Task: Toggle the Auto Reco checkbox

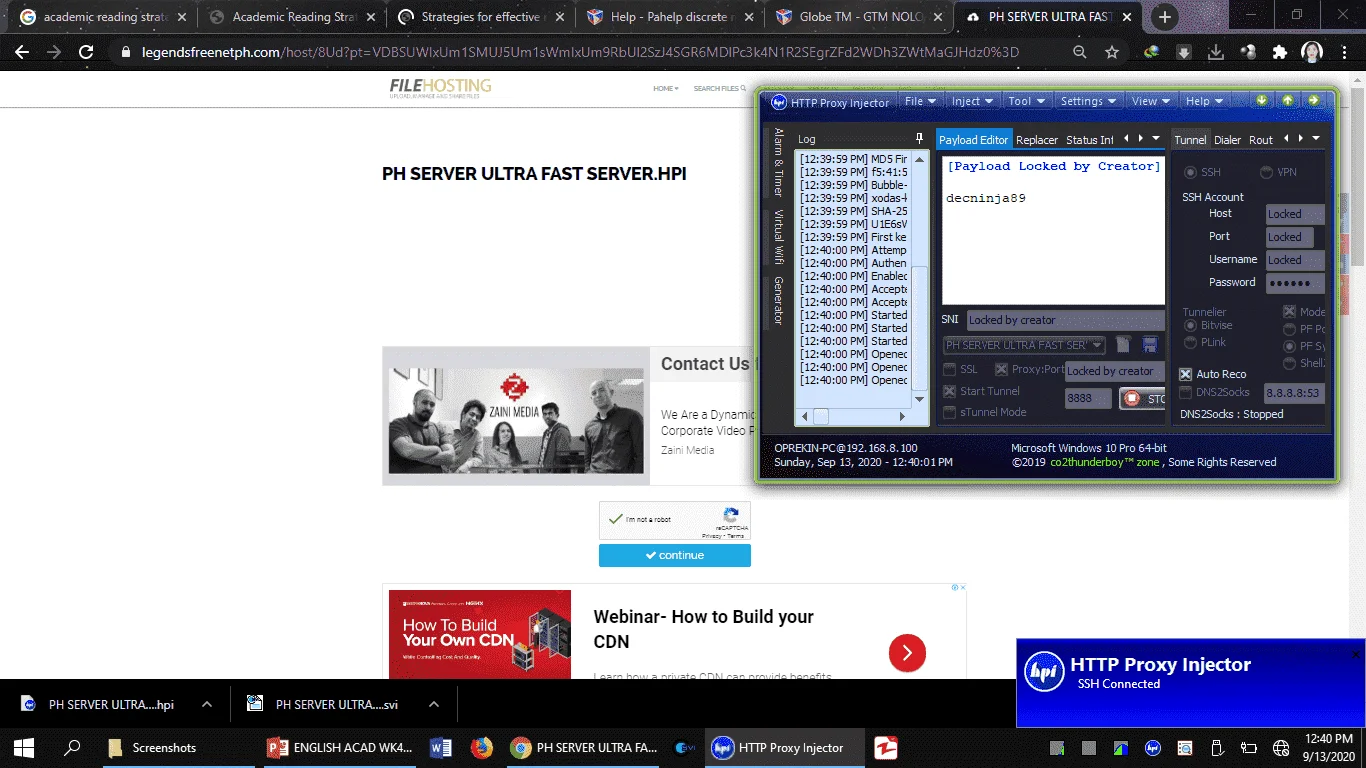Action: pos(1186,374)
